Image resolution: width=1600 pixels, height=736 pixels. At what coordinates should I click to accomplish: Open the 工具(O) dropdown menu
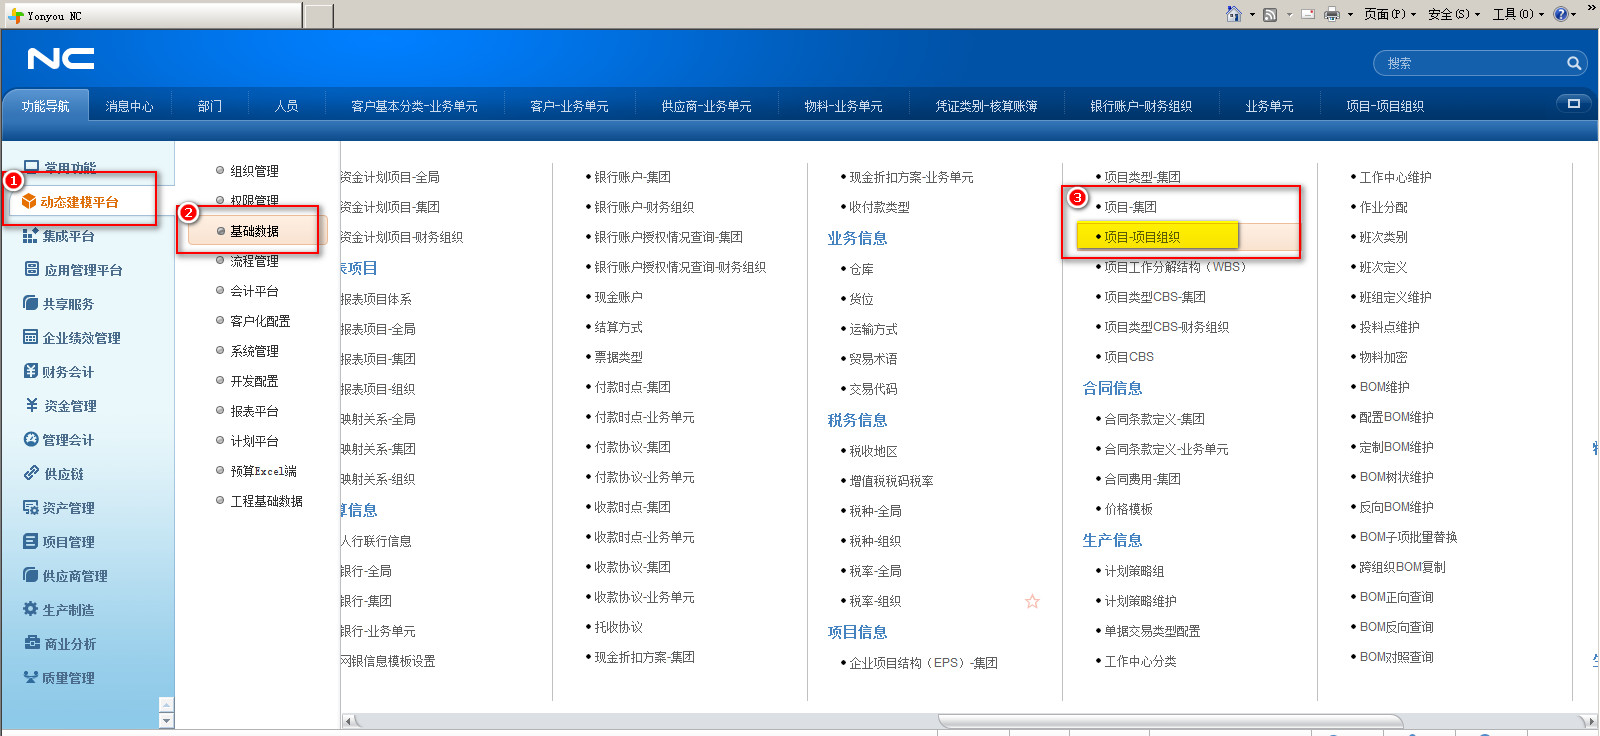click(1517, 14)
